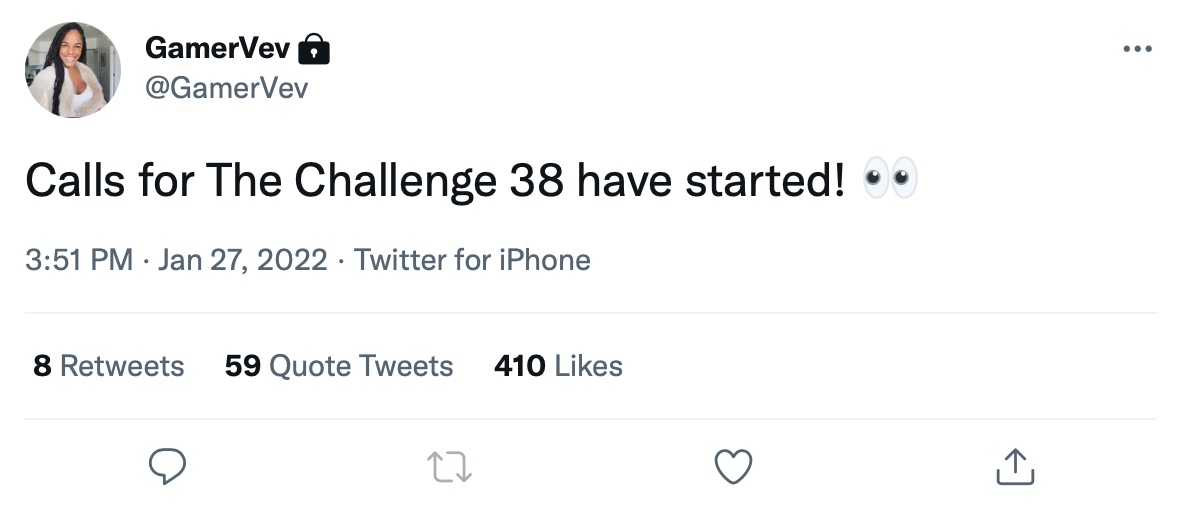Click the padlock icon beside GamerVev
Screen dimensions: 1186x512
(315, 48)
